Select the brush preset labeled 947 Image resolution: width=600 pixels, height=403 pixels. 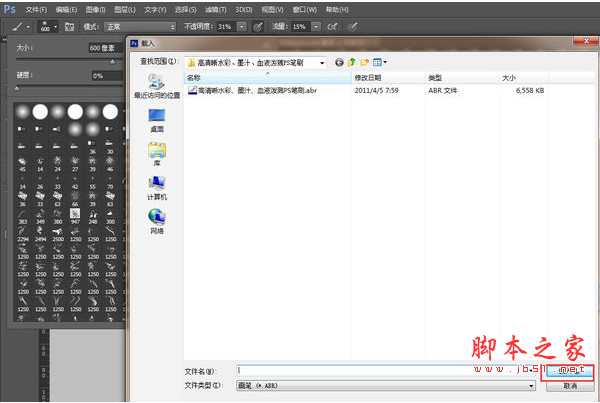tap(75, 216)
